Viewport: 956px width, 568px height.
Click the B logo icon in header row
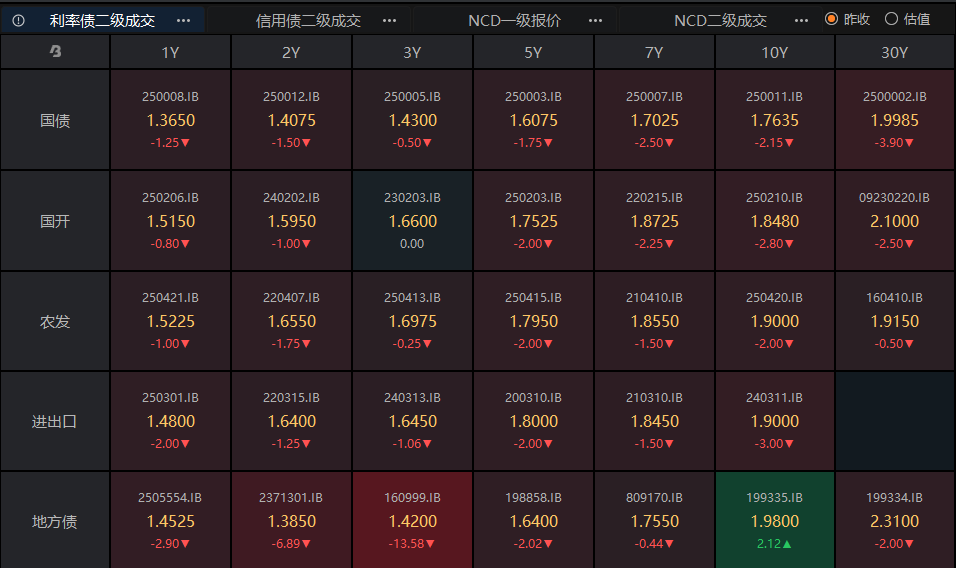pyautogui.click(x=55, y=53)
